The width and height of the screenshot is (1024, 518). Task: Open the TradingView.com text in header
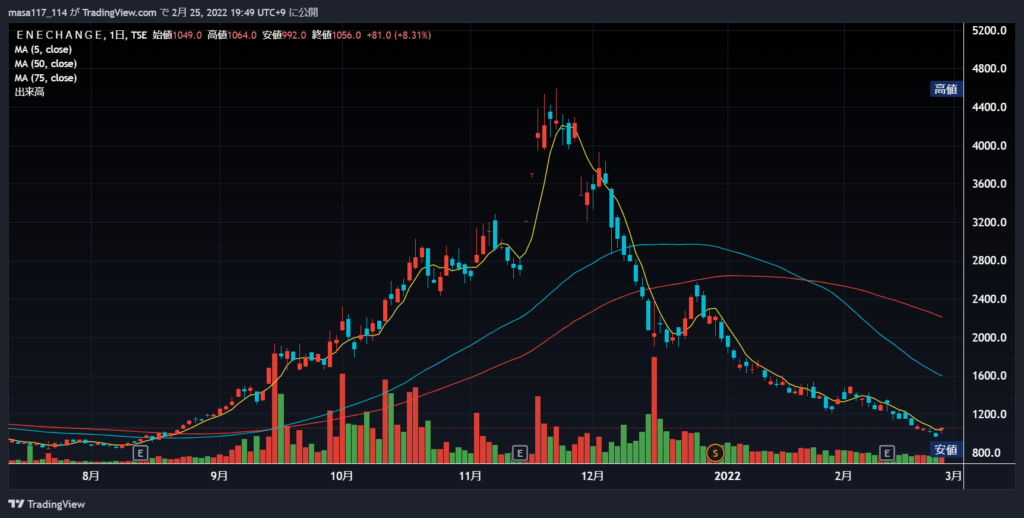(x=120, y=13)
